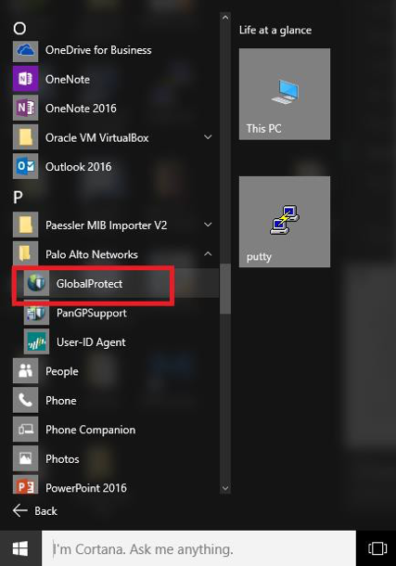Click the Photos app icon

(x=25, y=459)
